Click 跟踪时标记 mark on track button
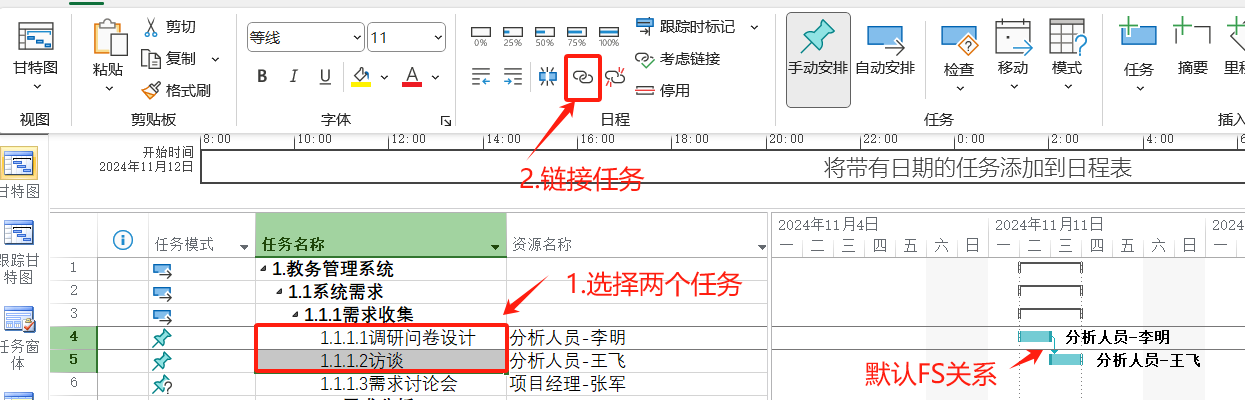The height and width of the screenshot is (400, 1245). [686, 26]
